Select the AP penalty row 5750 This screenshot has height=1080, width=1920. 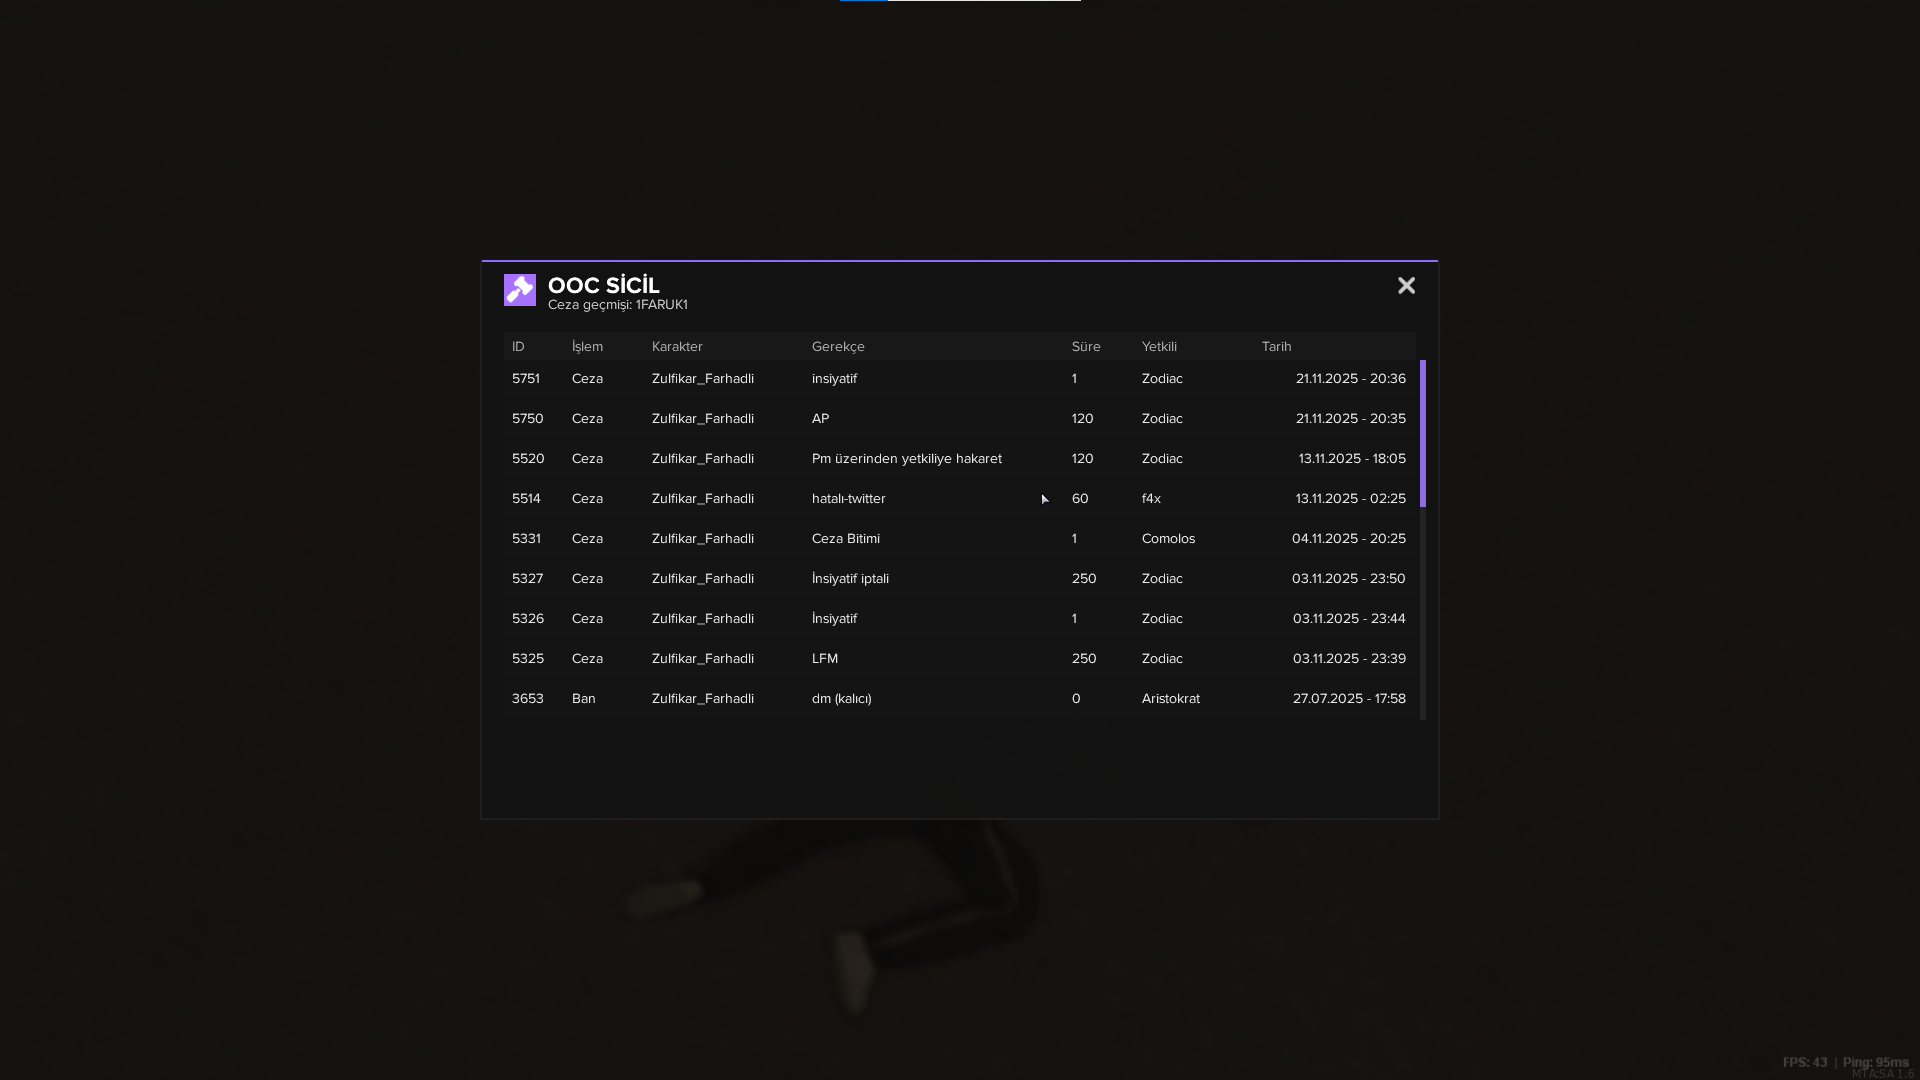[960, 419]
